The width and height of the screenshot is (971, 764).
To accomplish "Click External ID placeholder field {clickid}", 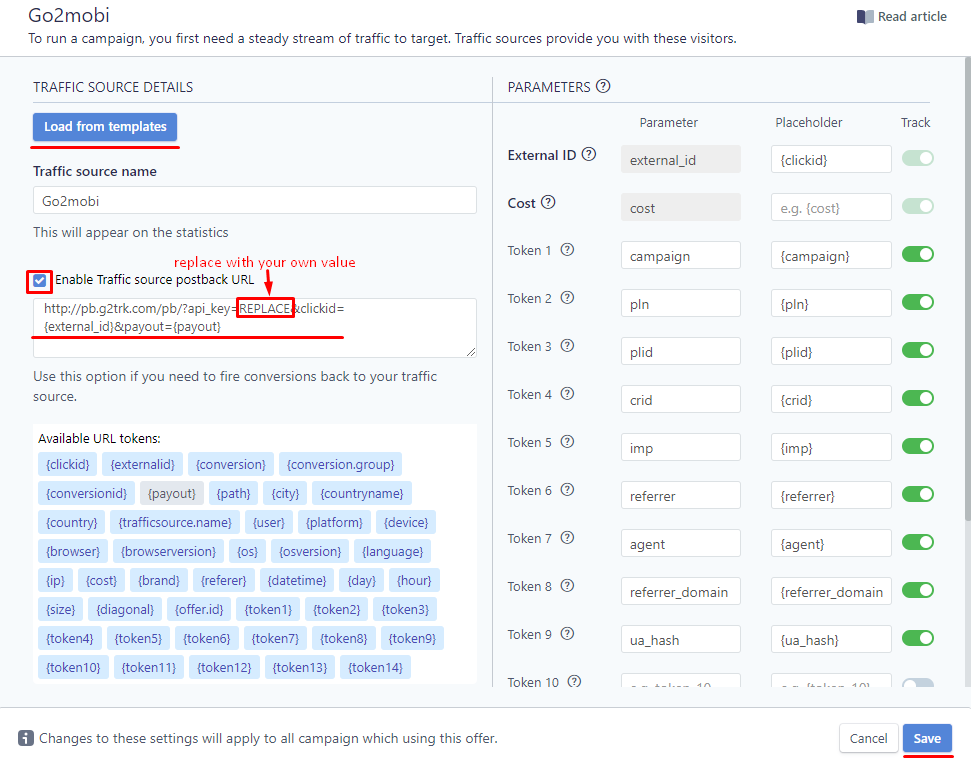I will tap(831, 160).
